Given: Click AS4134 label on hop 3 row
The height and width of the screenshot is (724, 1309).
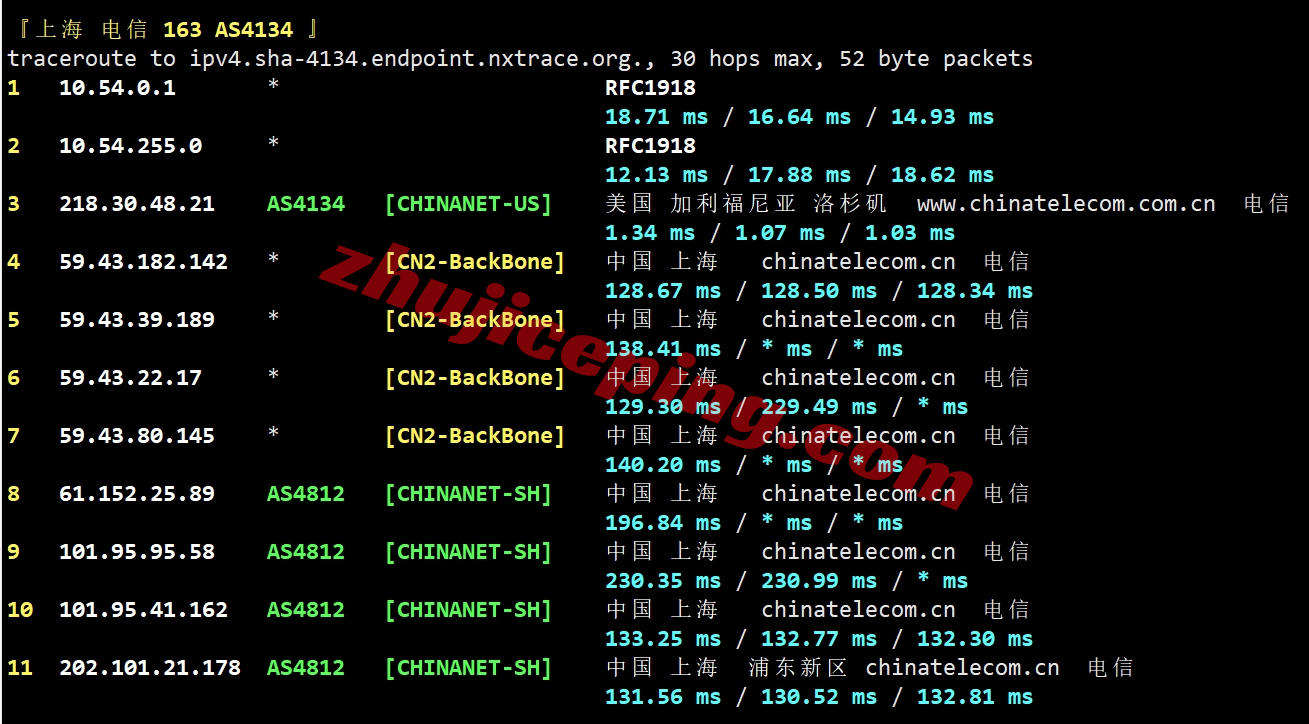Looking at the screenshot, I should pyautogui.click(x=306, y=204).
